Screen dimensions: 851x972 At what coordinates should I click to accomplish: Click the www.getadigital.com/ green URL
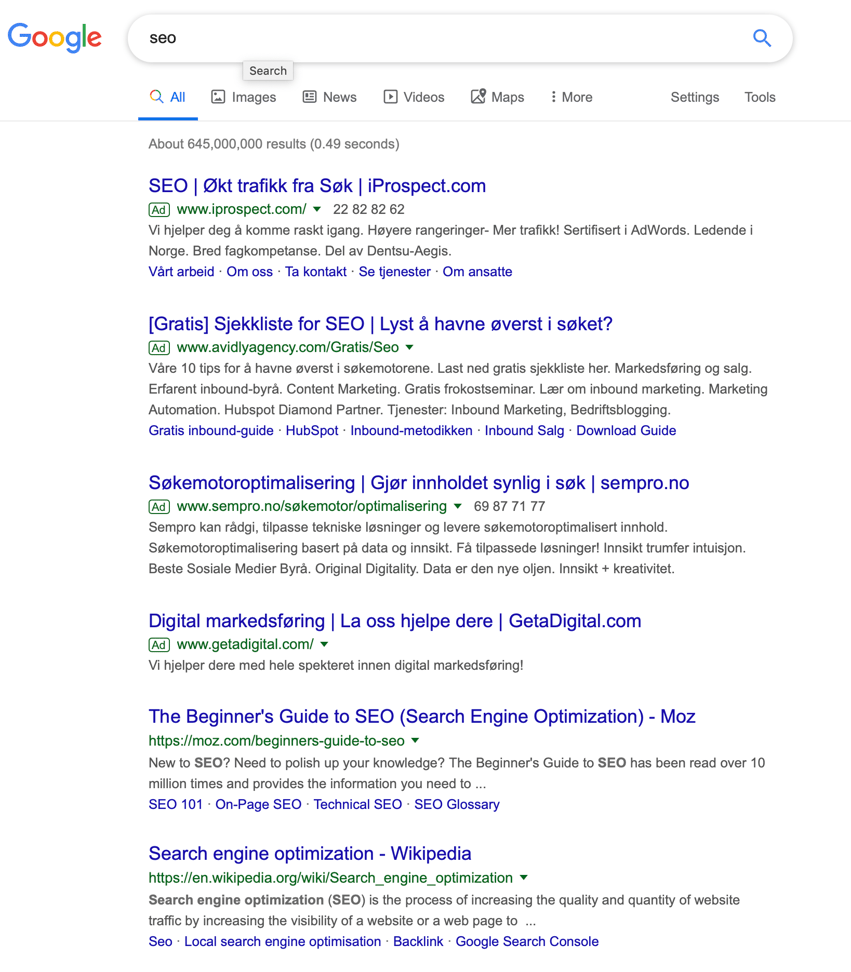245,645
